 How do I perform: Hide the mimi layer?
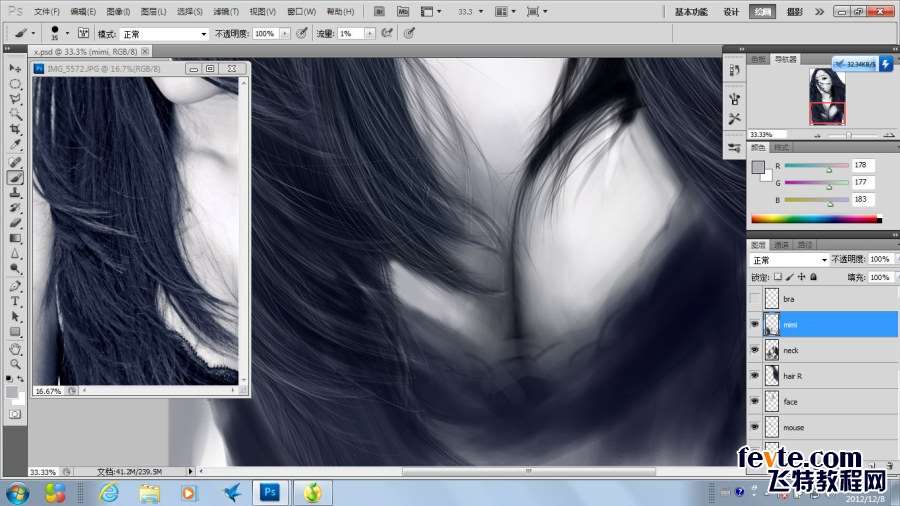pyautogui.click(x=754, y=325)
